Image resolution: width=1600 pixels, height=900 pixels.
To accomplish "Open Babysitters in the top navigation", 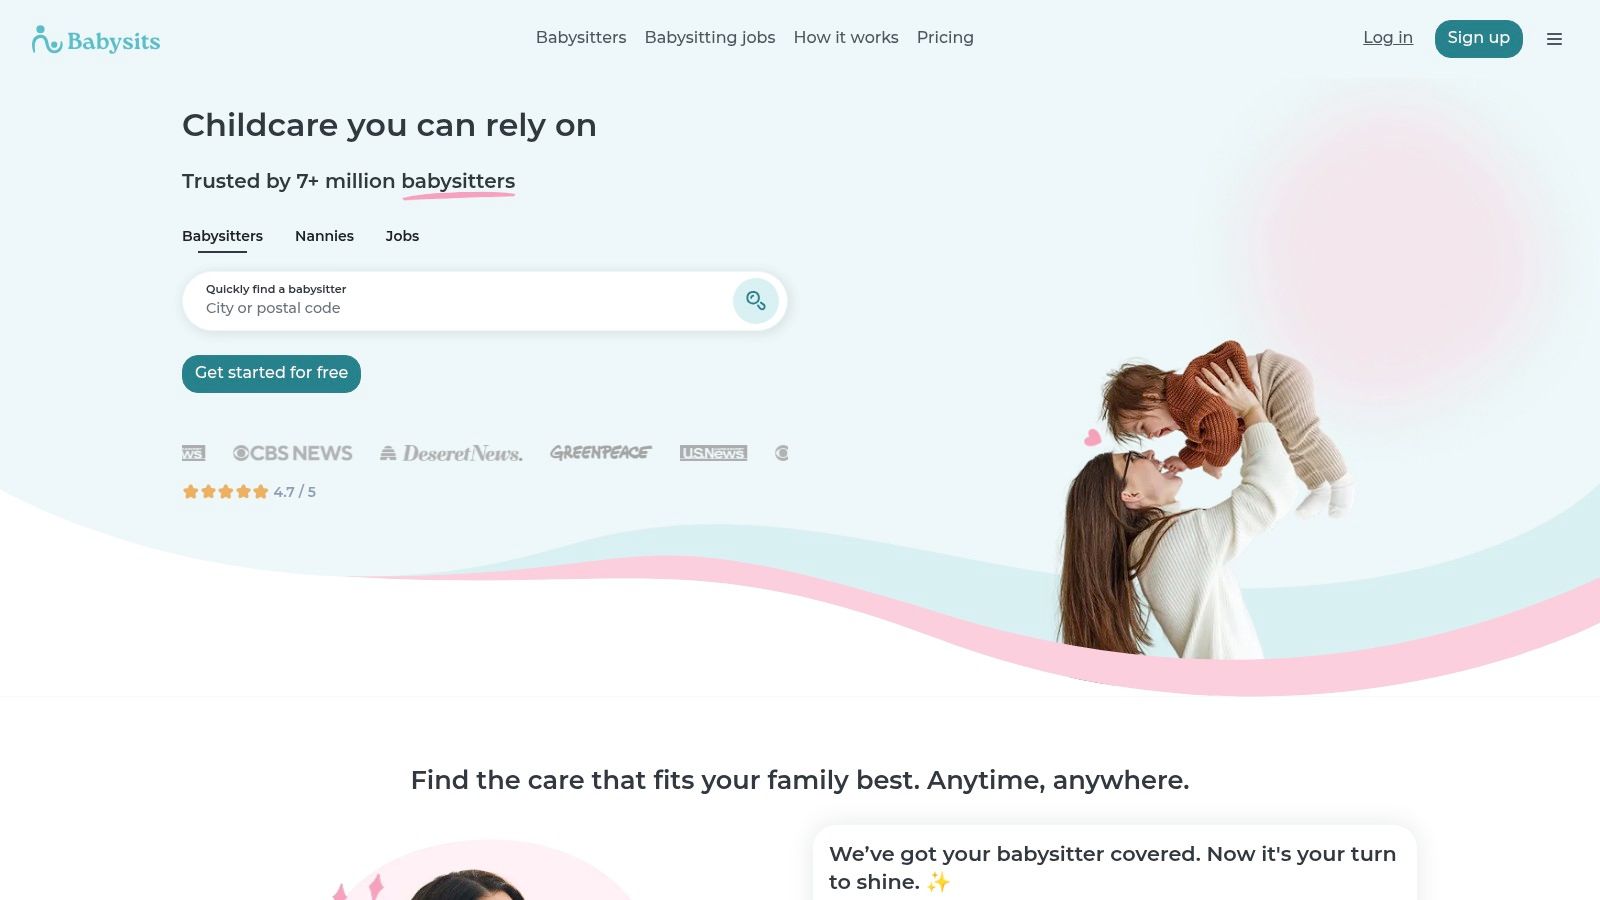I will click(581, 37).
